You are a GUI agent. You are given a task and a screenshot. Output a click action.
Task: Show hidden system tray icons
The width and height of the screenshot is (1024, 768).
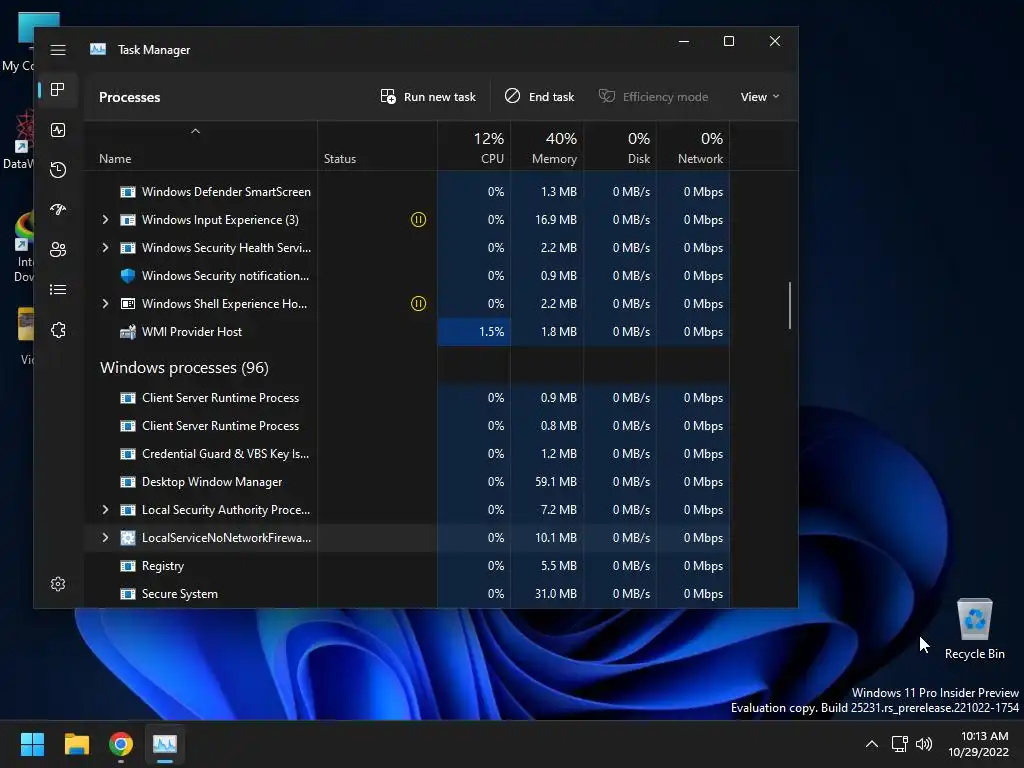coord(871,744)
